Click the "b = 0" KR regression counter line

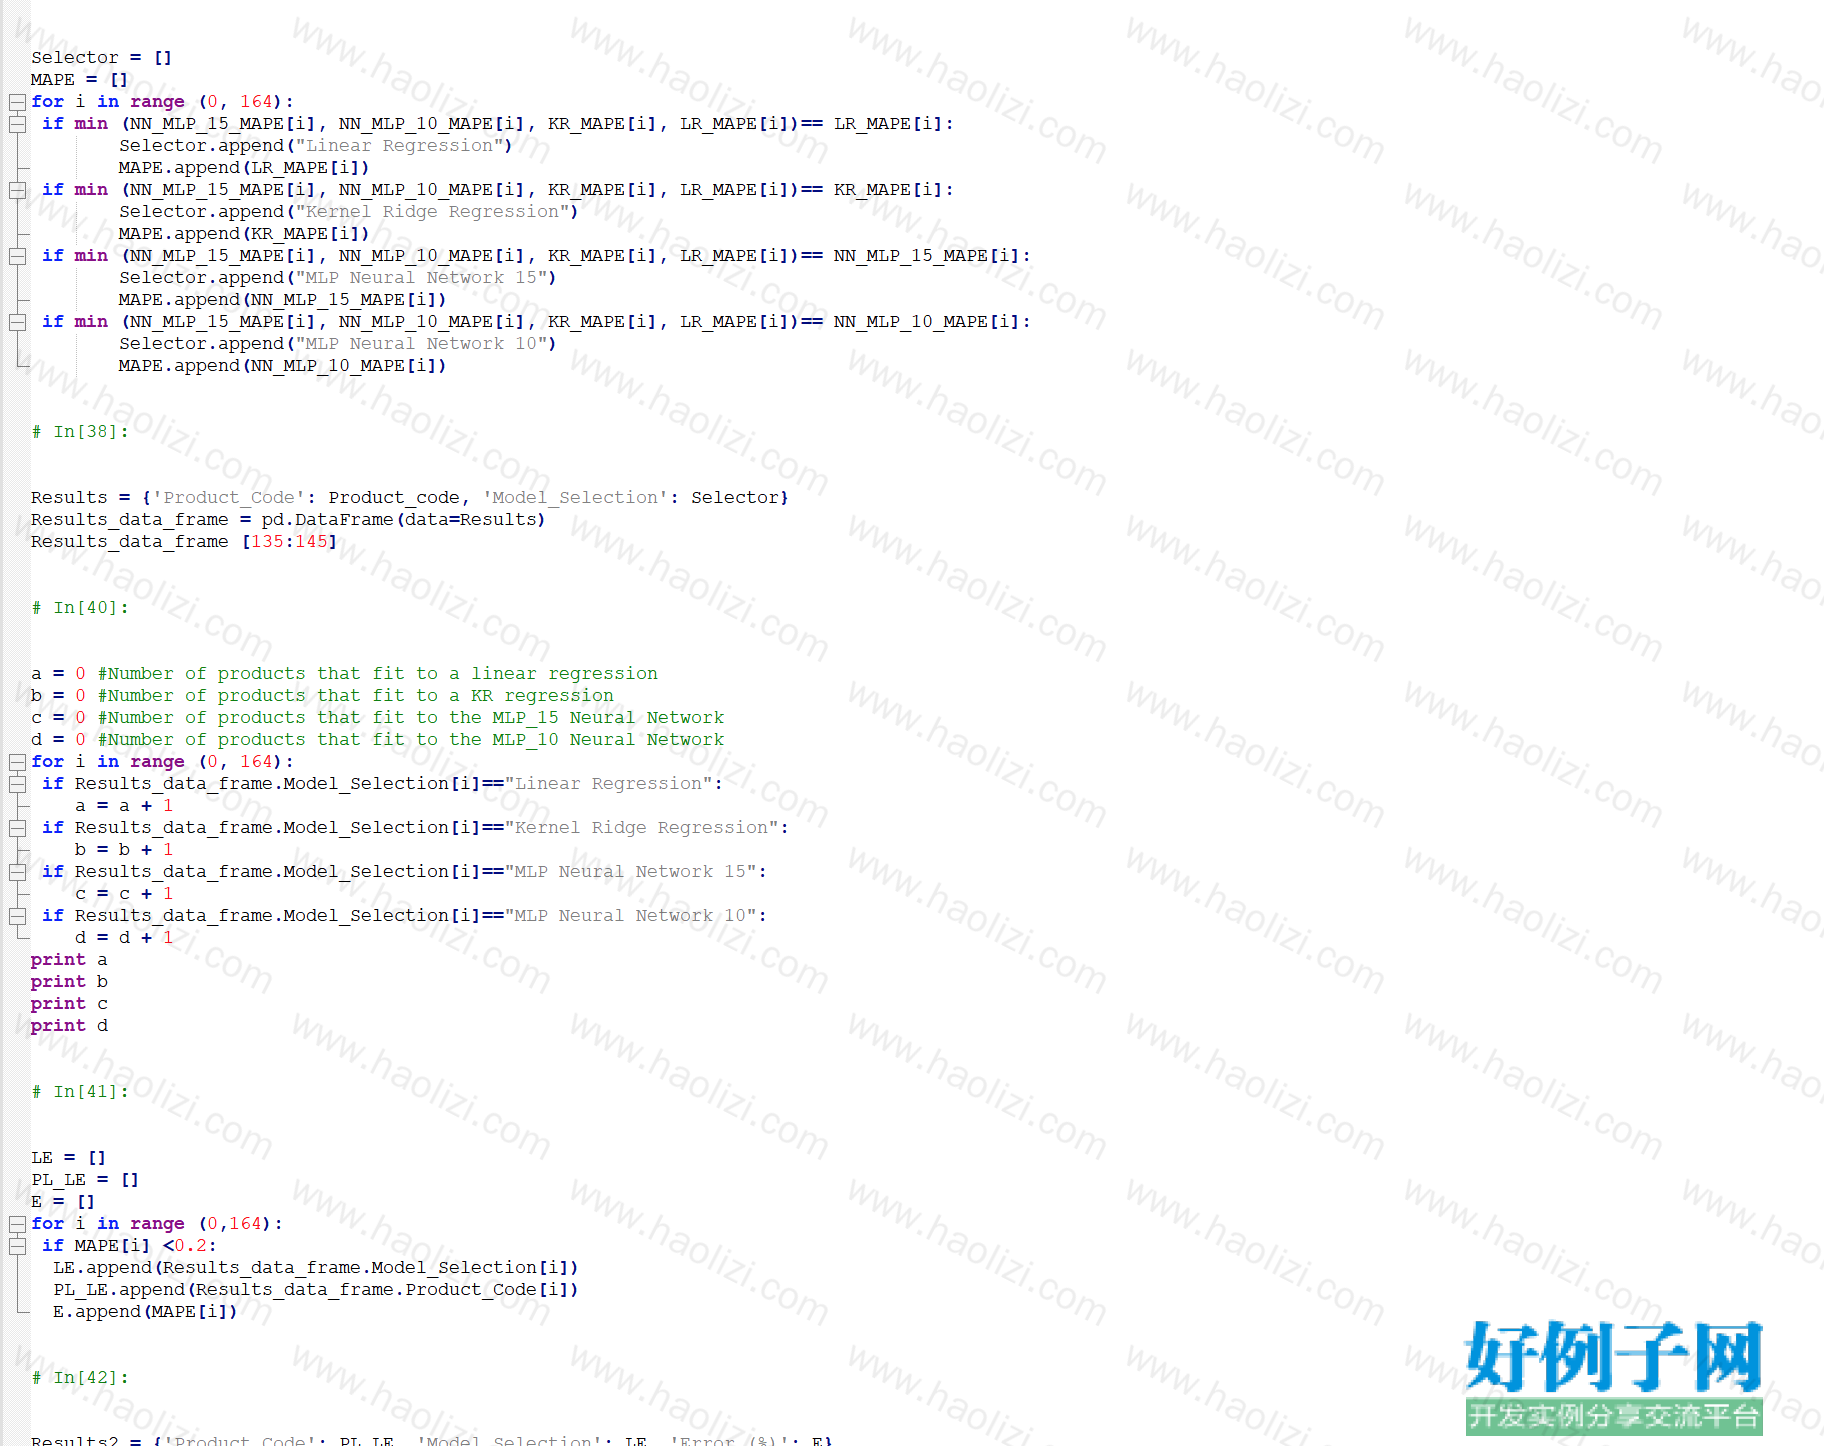point(322,696)
